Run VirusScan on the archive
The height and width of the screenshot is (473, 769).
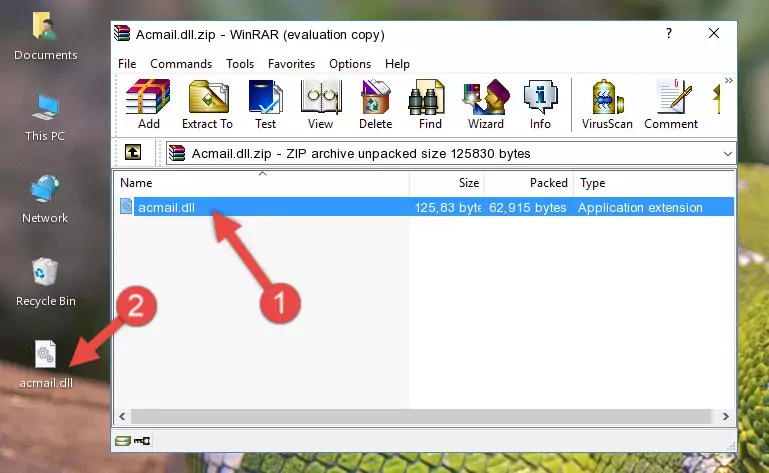(x=607, y=104)
